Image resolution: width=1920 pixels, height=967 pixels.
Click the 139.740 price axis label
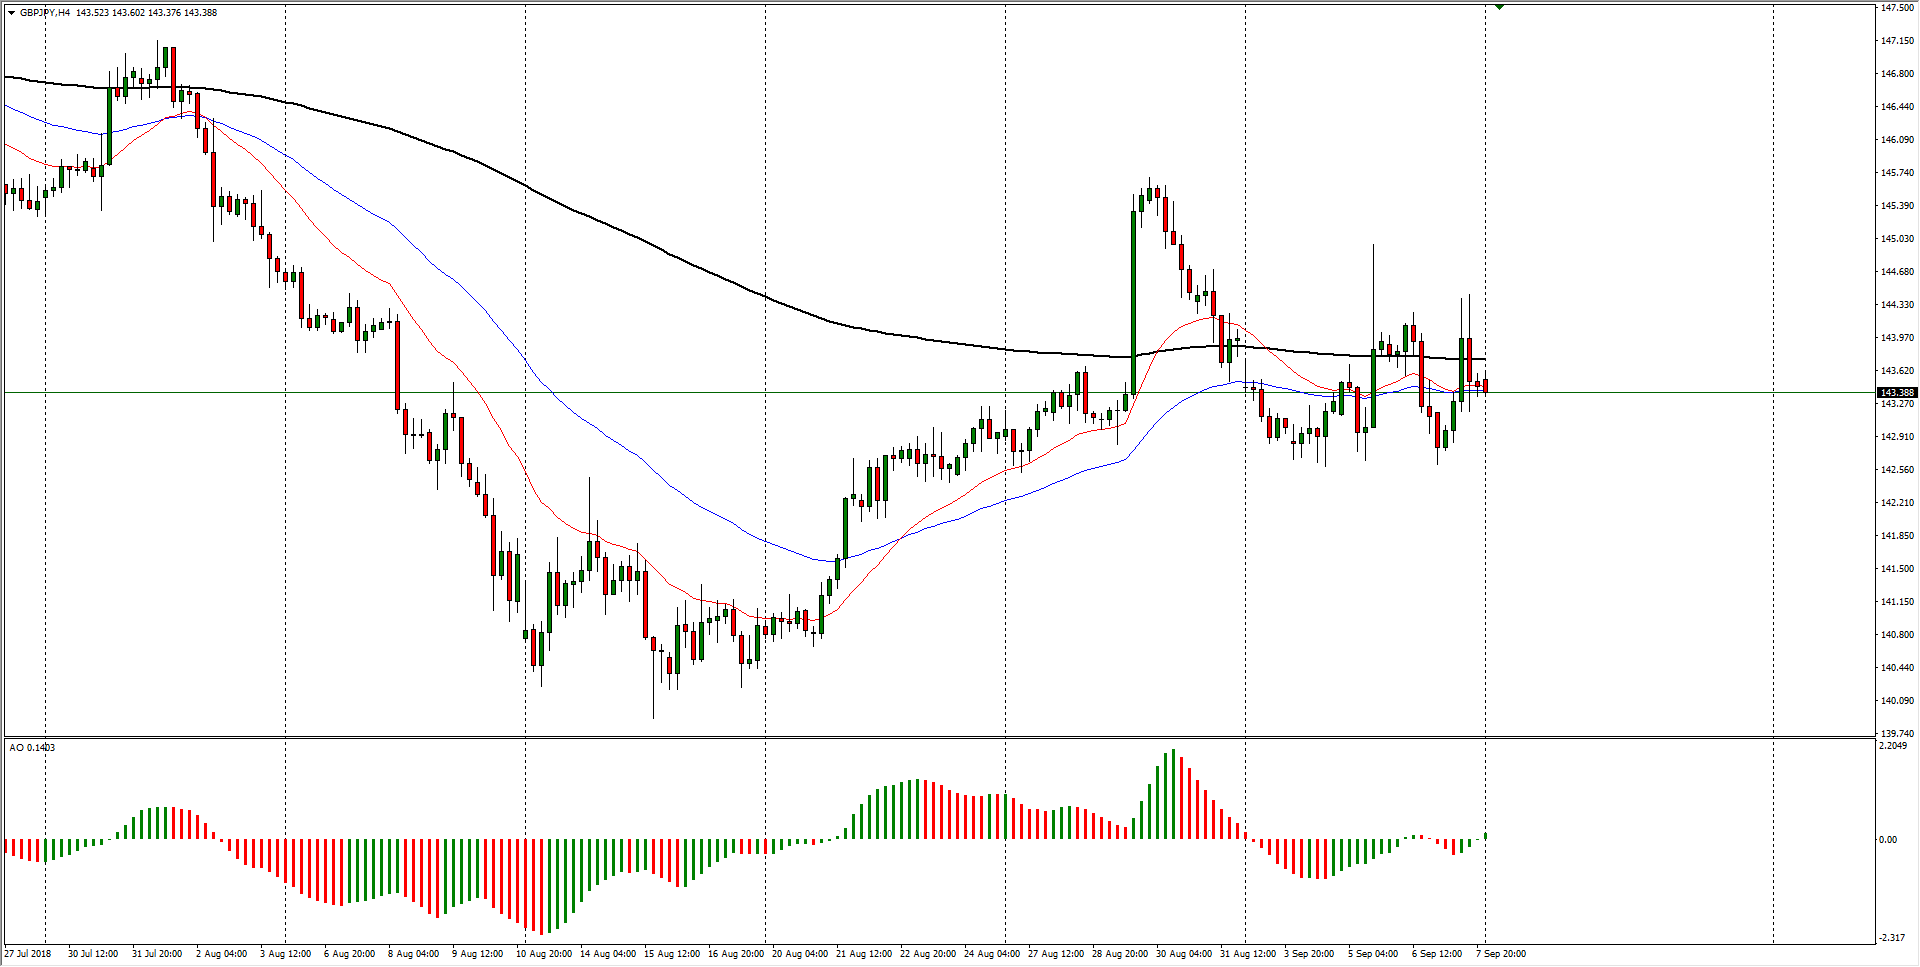(1897, 733)
